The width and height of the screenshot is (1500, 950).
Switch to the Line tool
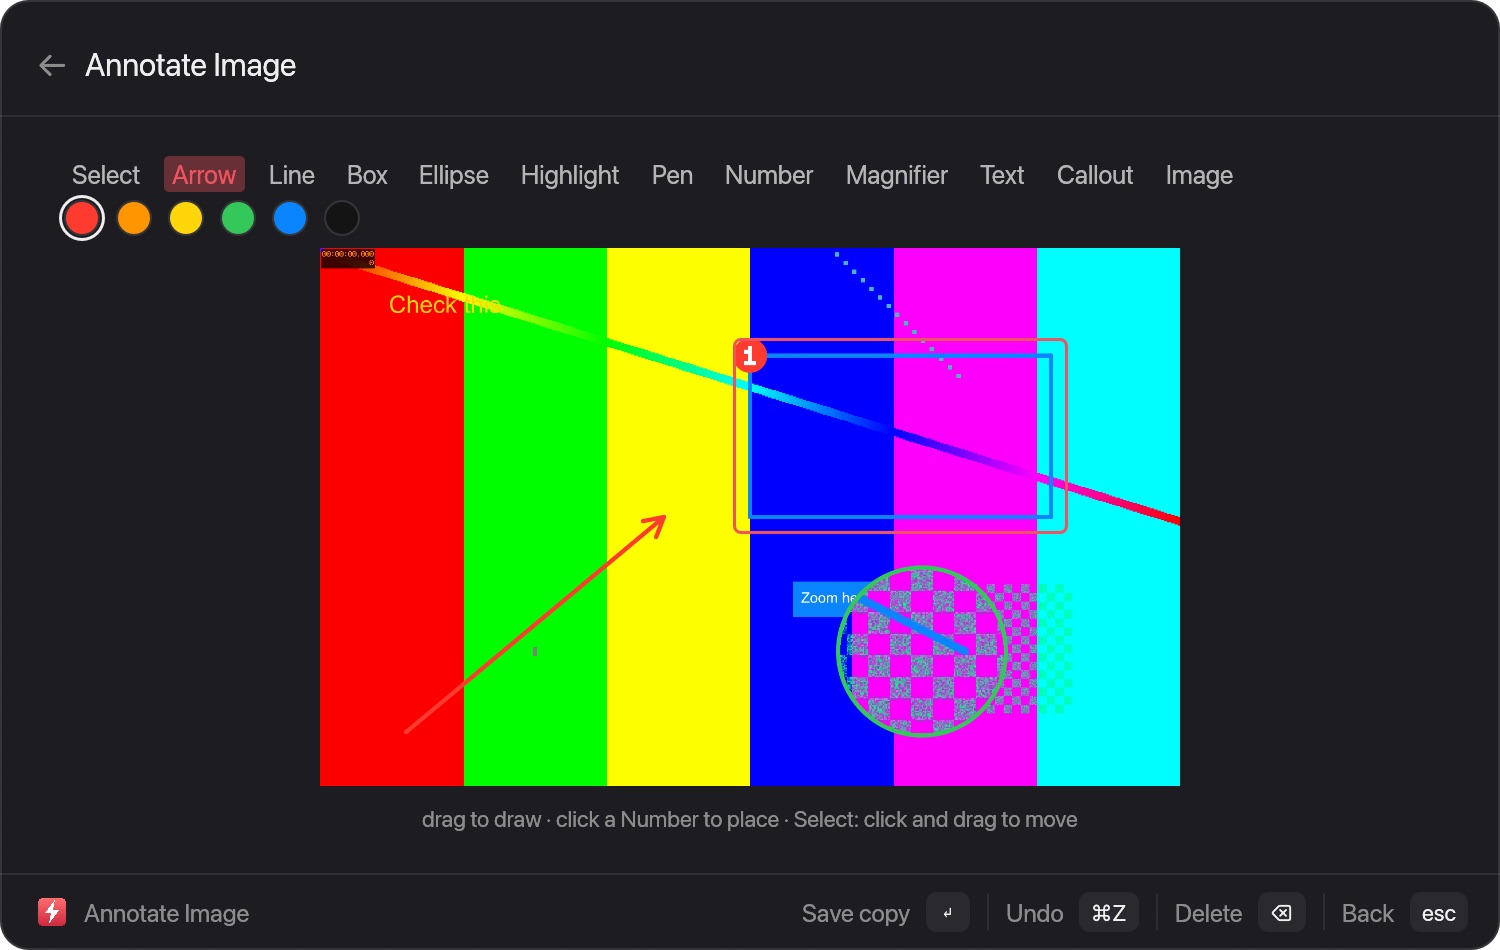(x=292, y=175)
